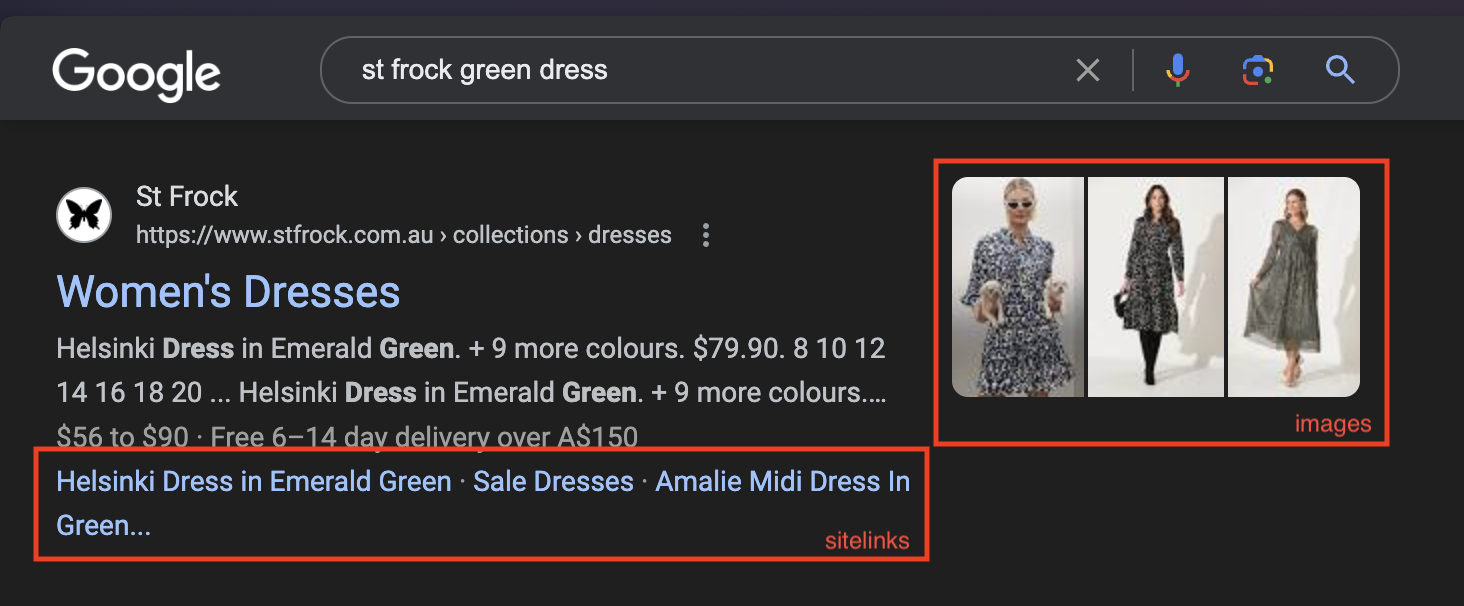This screenshot has width=1464, height=606.
Task: Open the middle dress thumbnail with black boots
Action: 1156,287
